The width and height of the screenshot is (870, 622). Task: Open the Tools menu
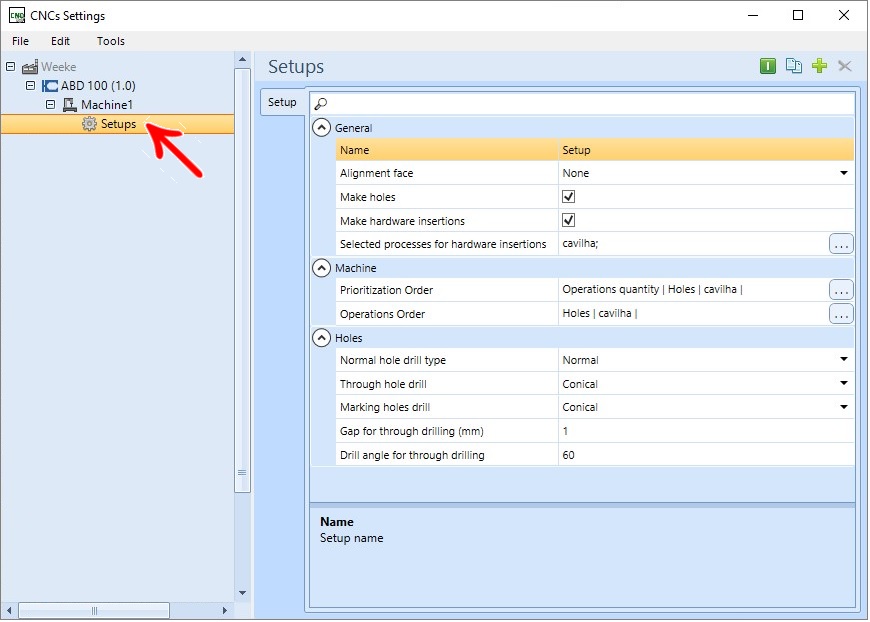click(110, 41)
